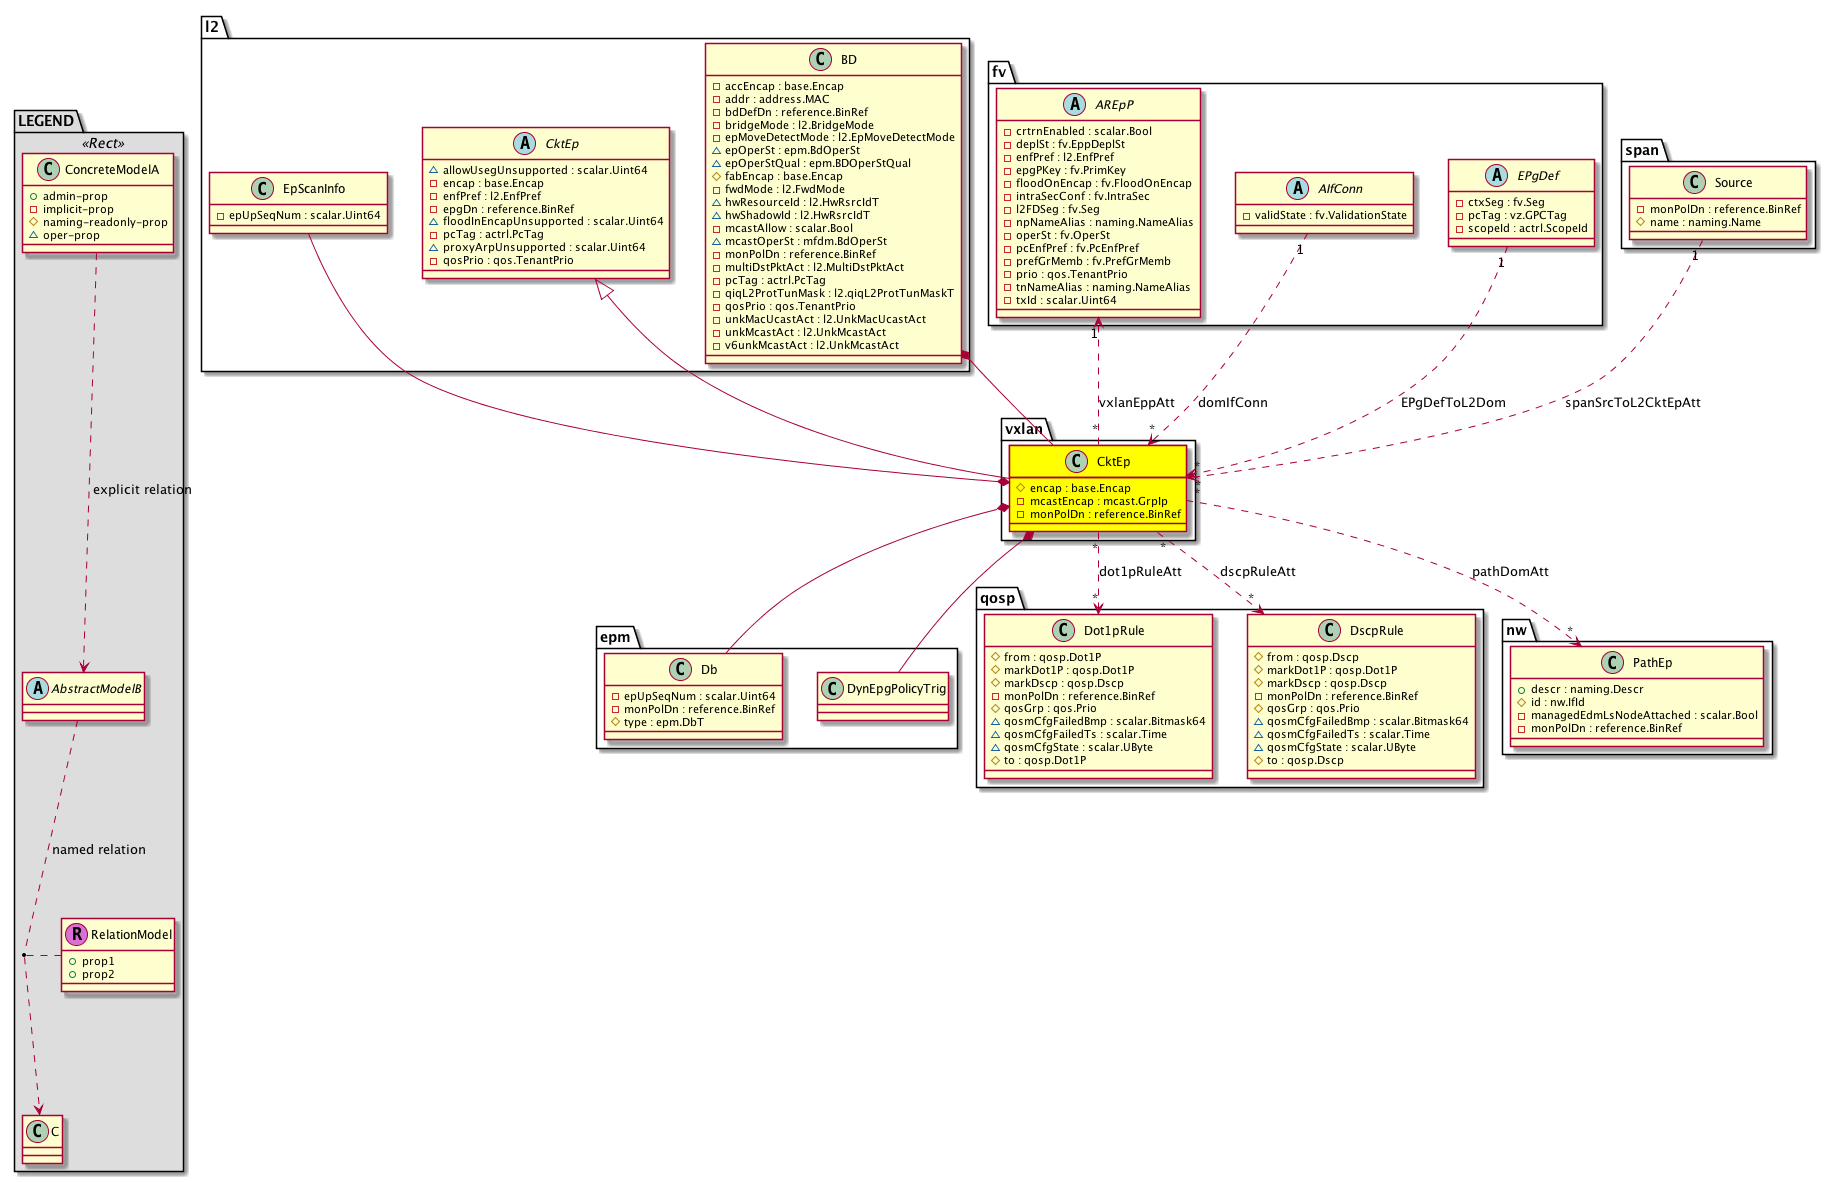This screenshot has height=1182, width=1836.
Task: Click the vxlanEppAtt relation label
Action: point(1137,402)
